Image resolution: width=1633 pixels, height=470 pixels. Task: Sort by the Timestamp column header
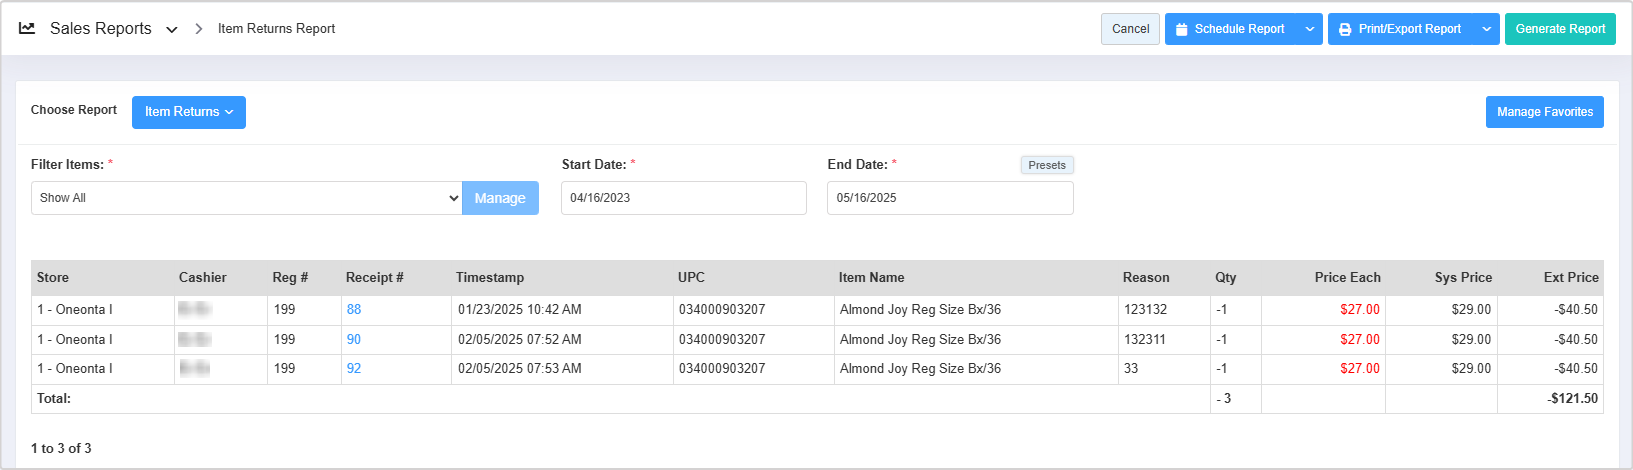point(490,278)
